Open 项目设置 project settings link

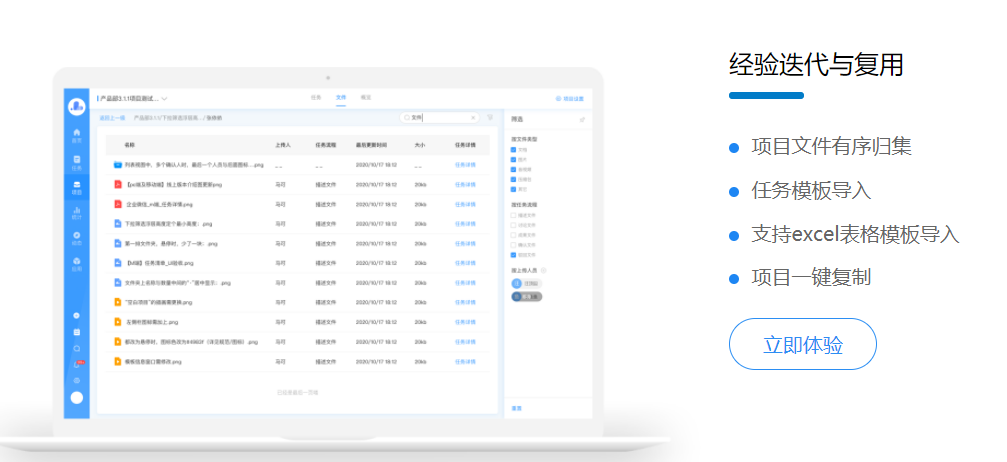coord(570,99)
